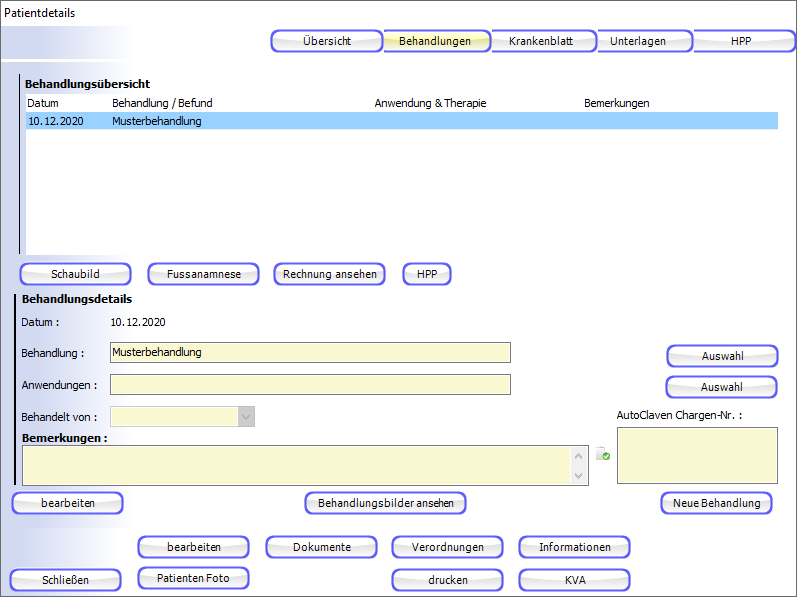Click bearbeiten button above Patienten Foto
Viewport: 797px width, 597px height.
(x=194, y=547)
